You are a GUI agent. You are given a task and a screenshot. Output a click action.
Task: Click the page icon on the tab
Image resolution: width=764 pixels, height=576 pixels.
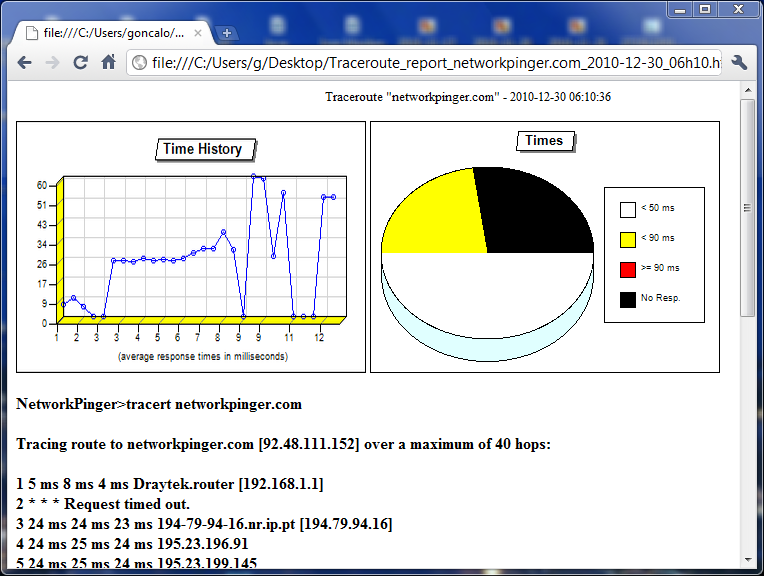coord(32,33)
